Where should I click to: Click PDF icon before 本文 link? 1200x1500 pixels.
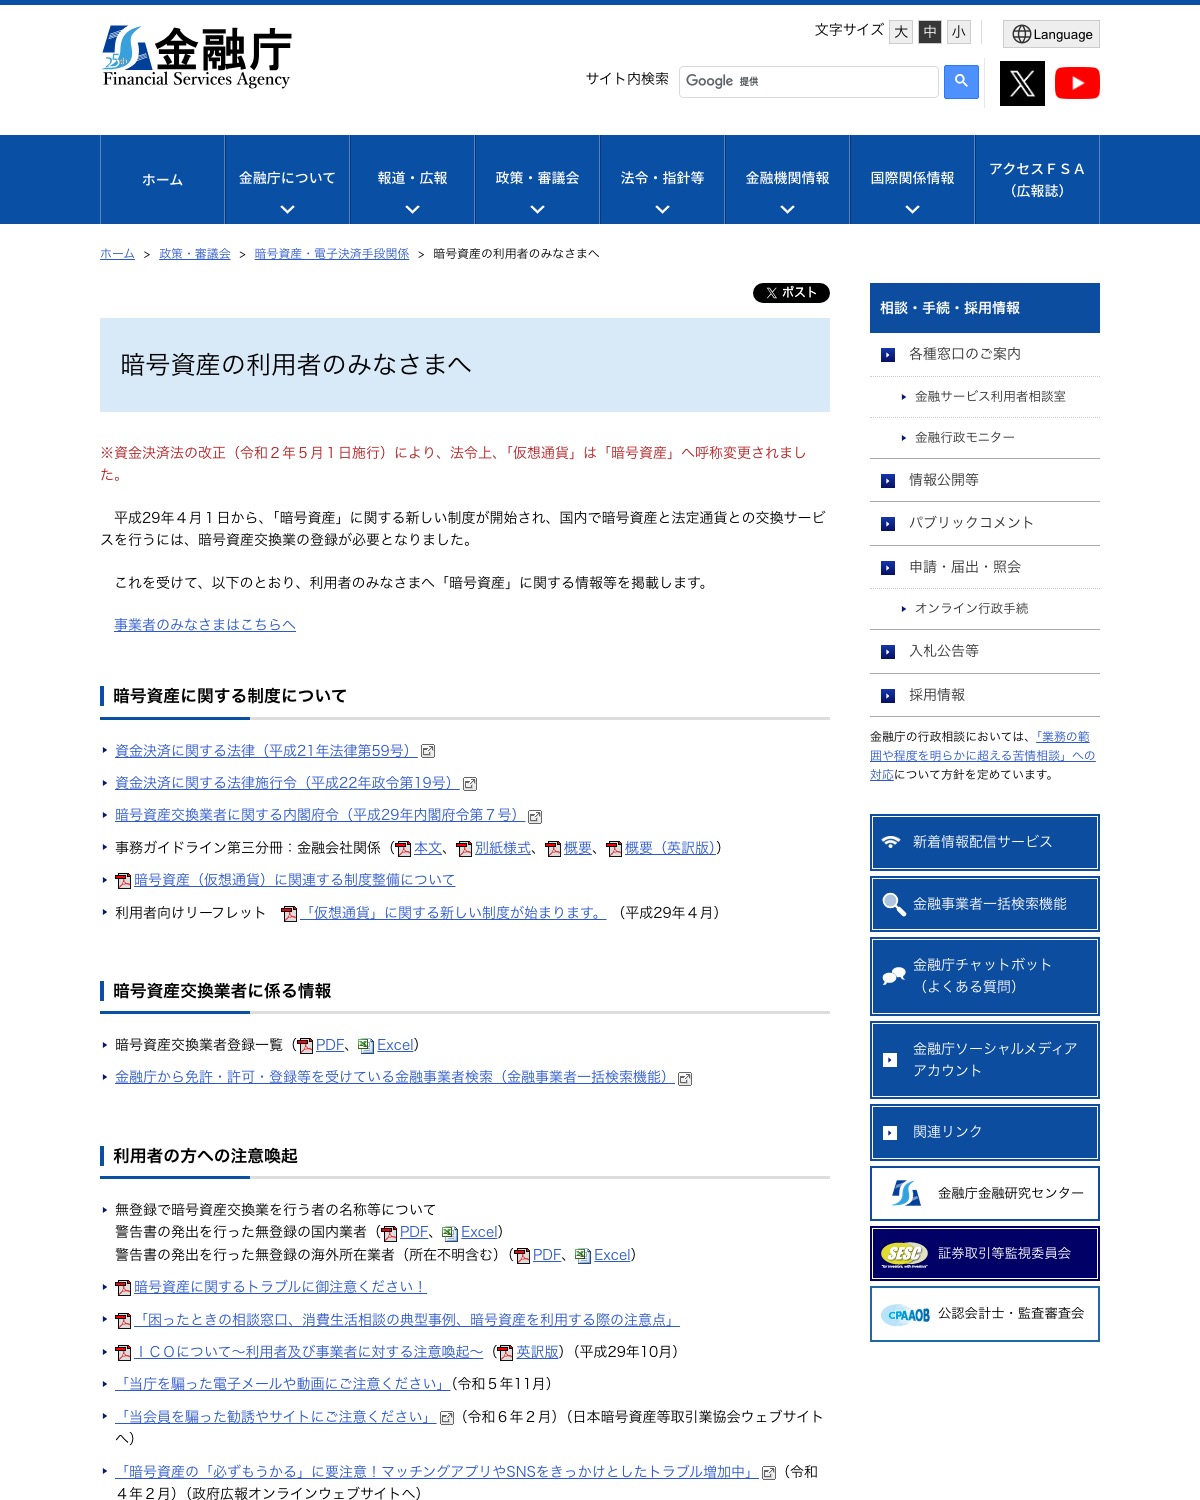click(403, 849)
